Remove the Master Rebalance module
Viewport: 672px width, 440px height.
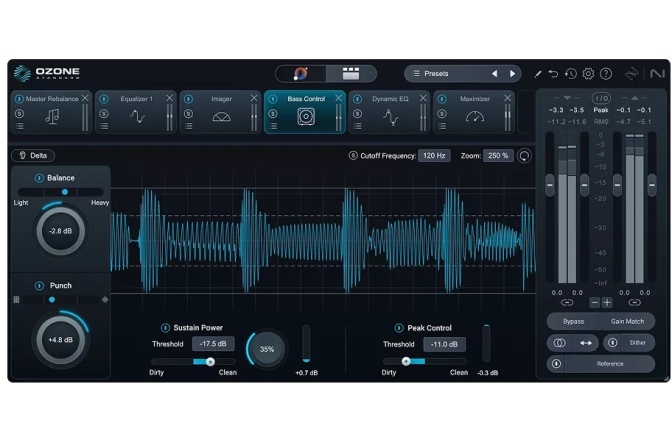click(x=85, y=98)
